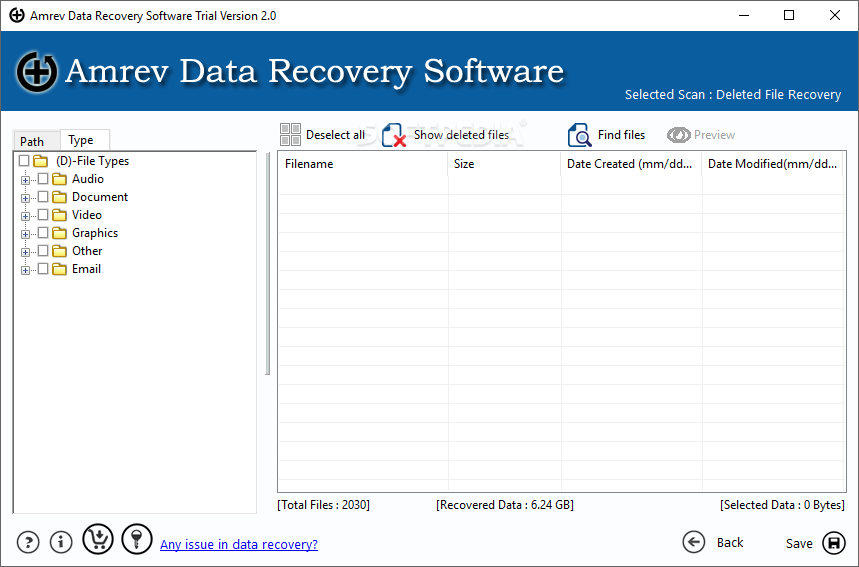859x567 pixels.
Task: Click the Show deleted files label
Action: coord(461,135)
